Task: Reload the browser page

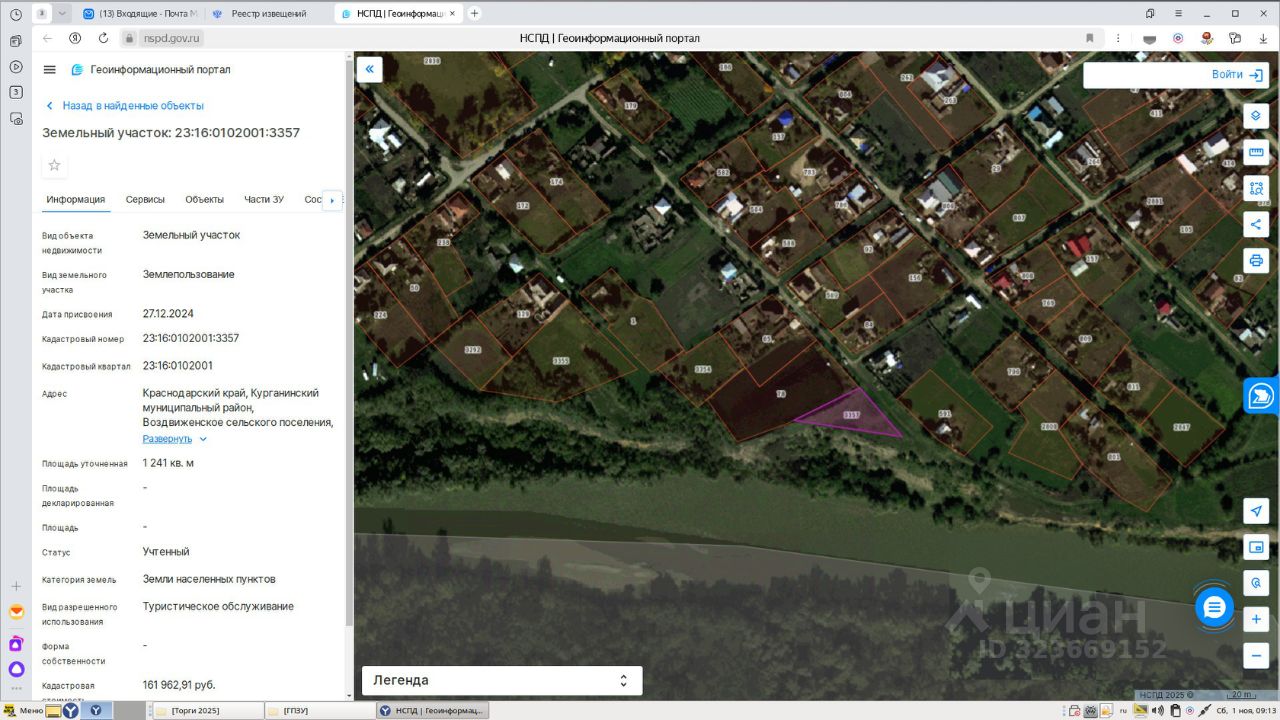Action: point(103,38)
